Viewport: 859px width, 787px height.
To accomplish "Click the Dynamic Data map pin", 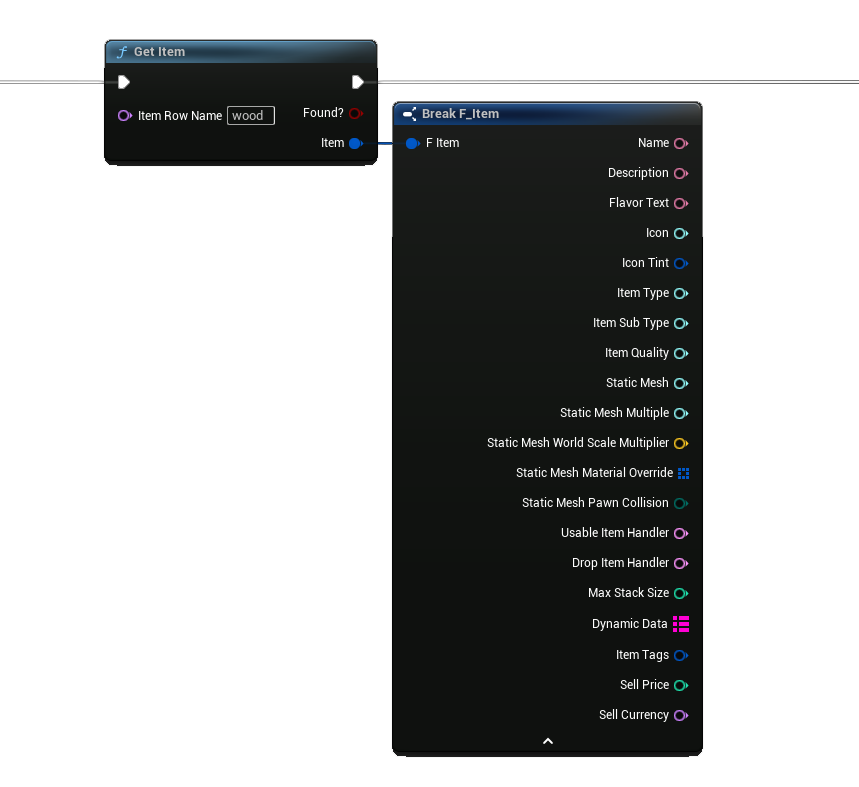I will tap(681, 624).
